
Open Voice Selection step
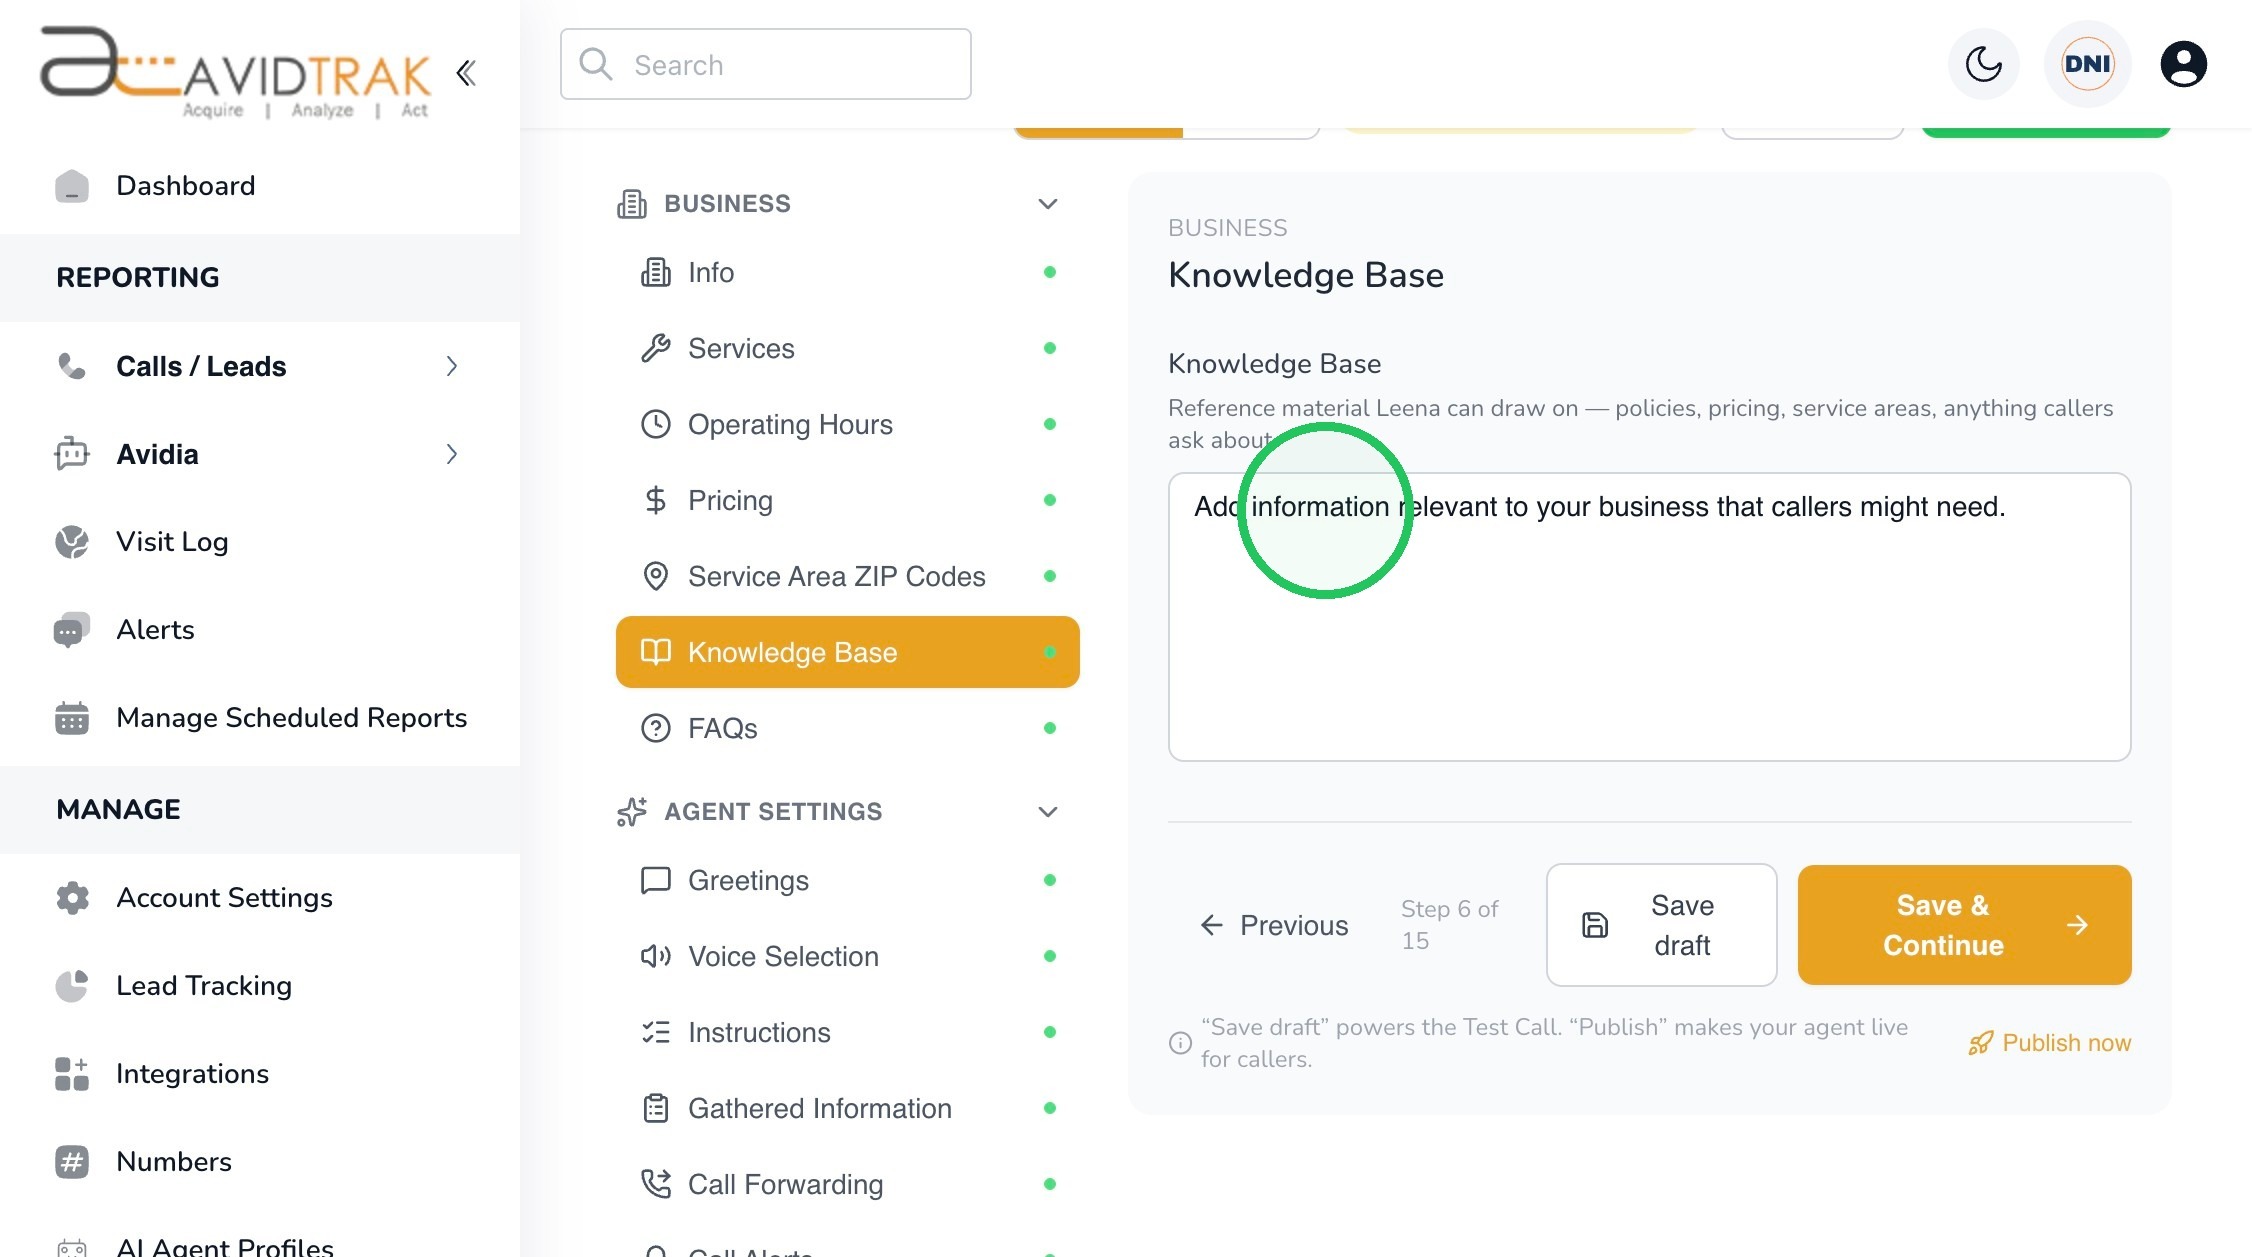pyautogui.click(x=848, y=956)
